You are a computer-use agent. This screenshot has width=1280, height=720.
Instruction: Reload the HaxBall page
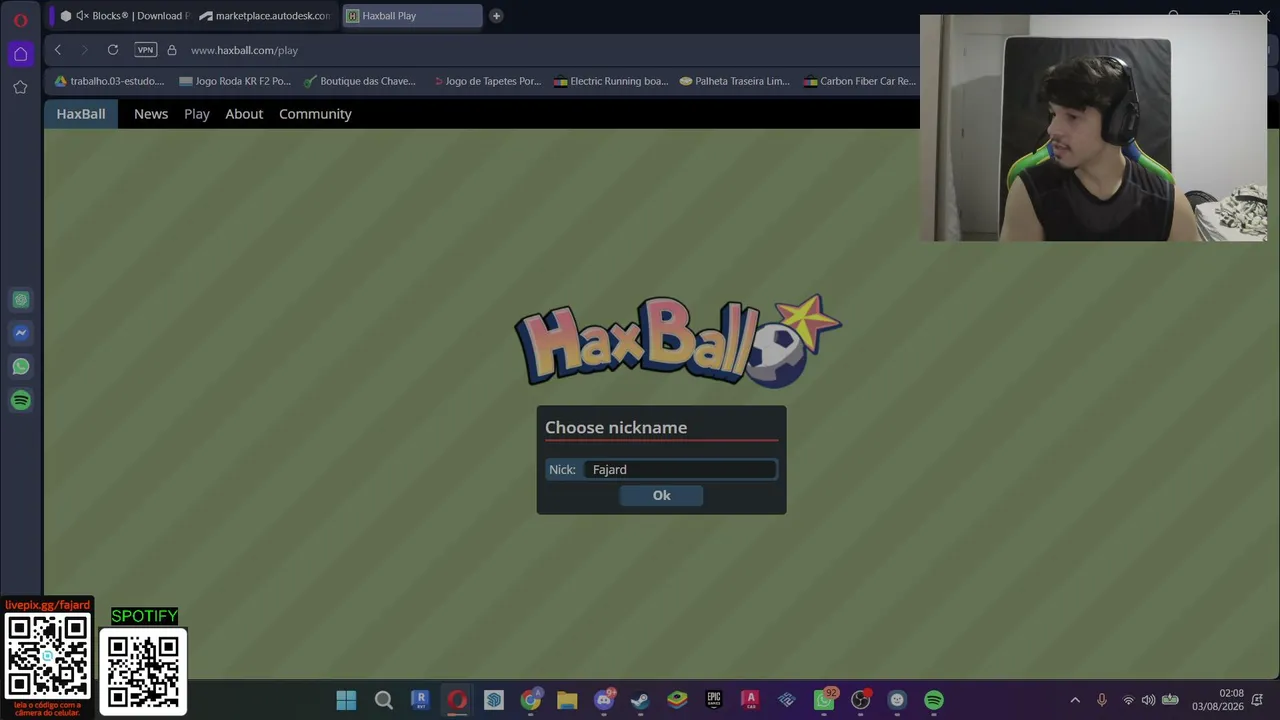[x=113, y=50]
